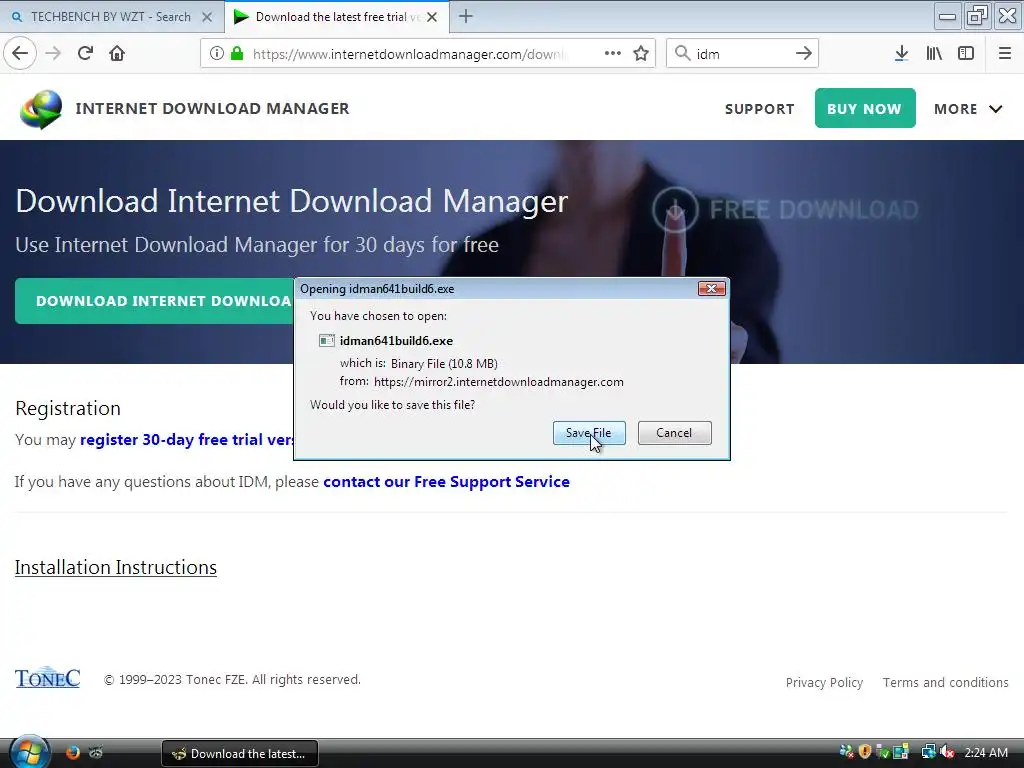Click the Save File button
Image resolution: width=1024 pixels, height=768 pixels.
[589, 433]
